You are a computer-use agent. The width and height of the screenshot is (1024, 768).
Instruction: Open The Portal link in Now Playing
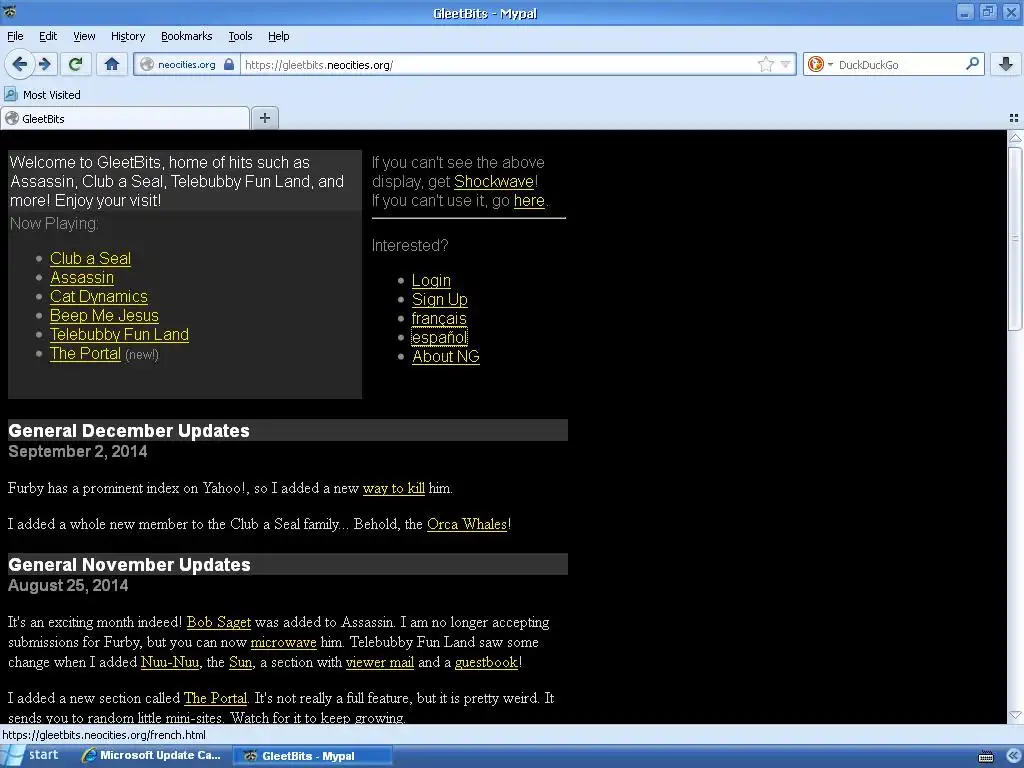coord(85,353)
